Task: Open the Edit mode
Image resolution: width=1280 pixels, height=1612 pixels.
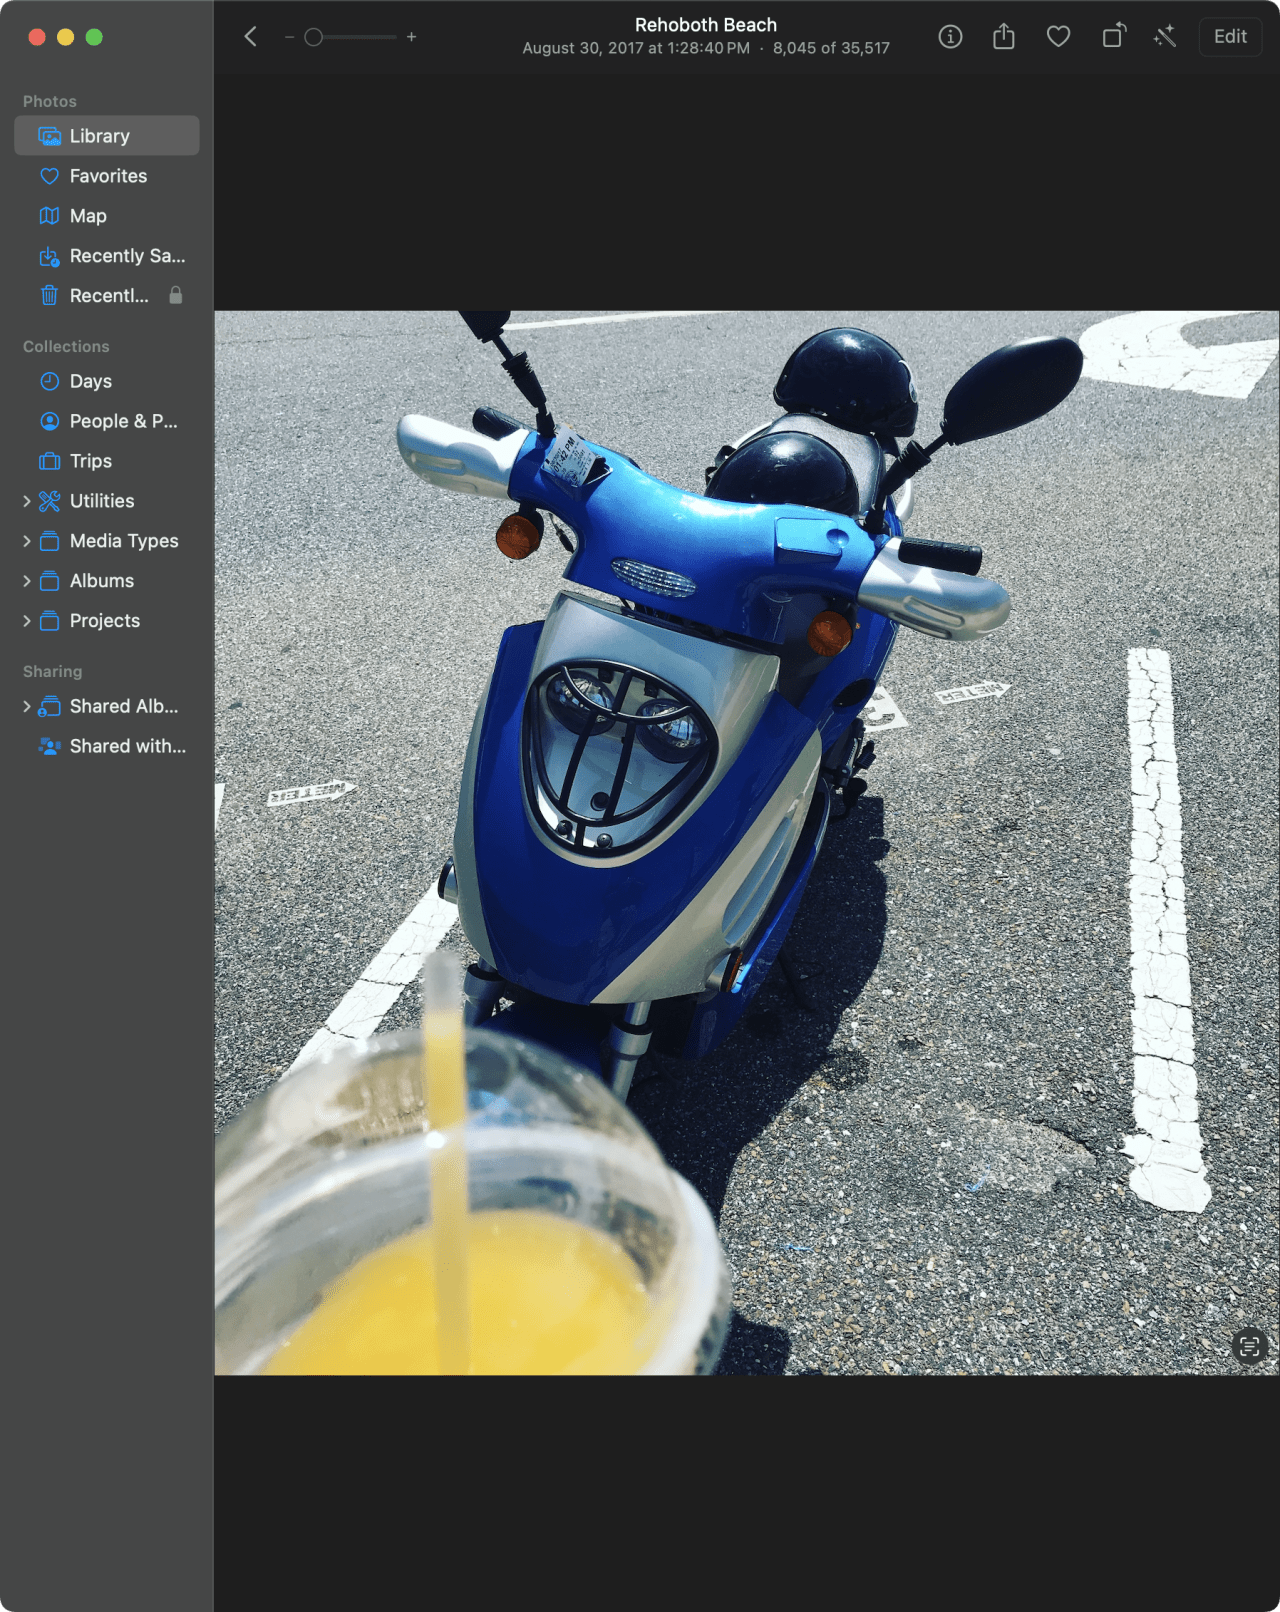Action: (x=1230, y=37)
